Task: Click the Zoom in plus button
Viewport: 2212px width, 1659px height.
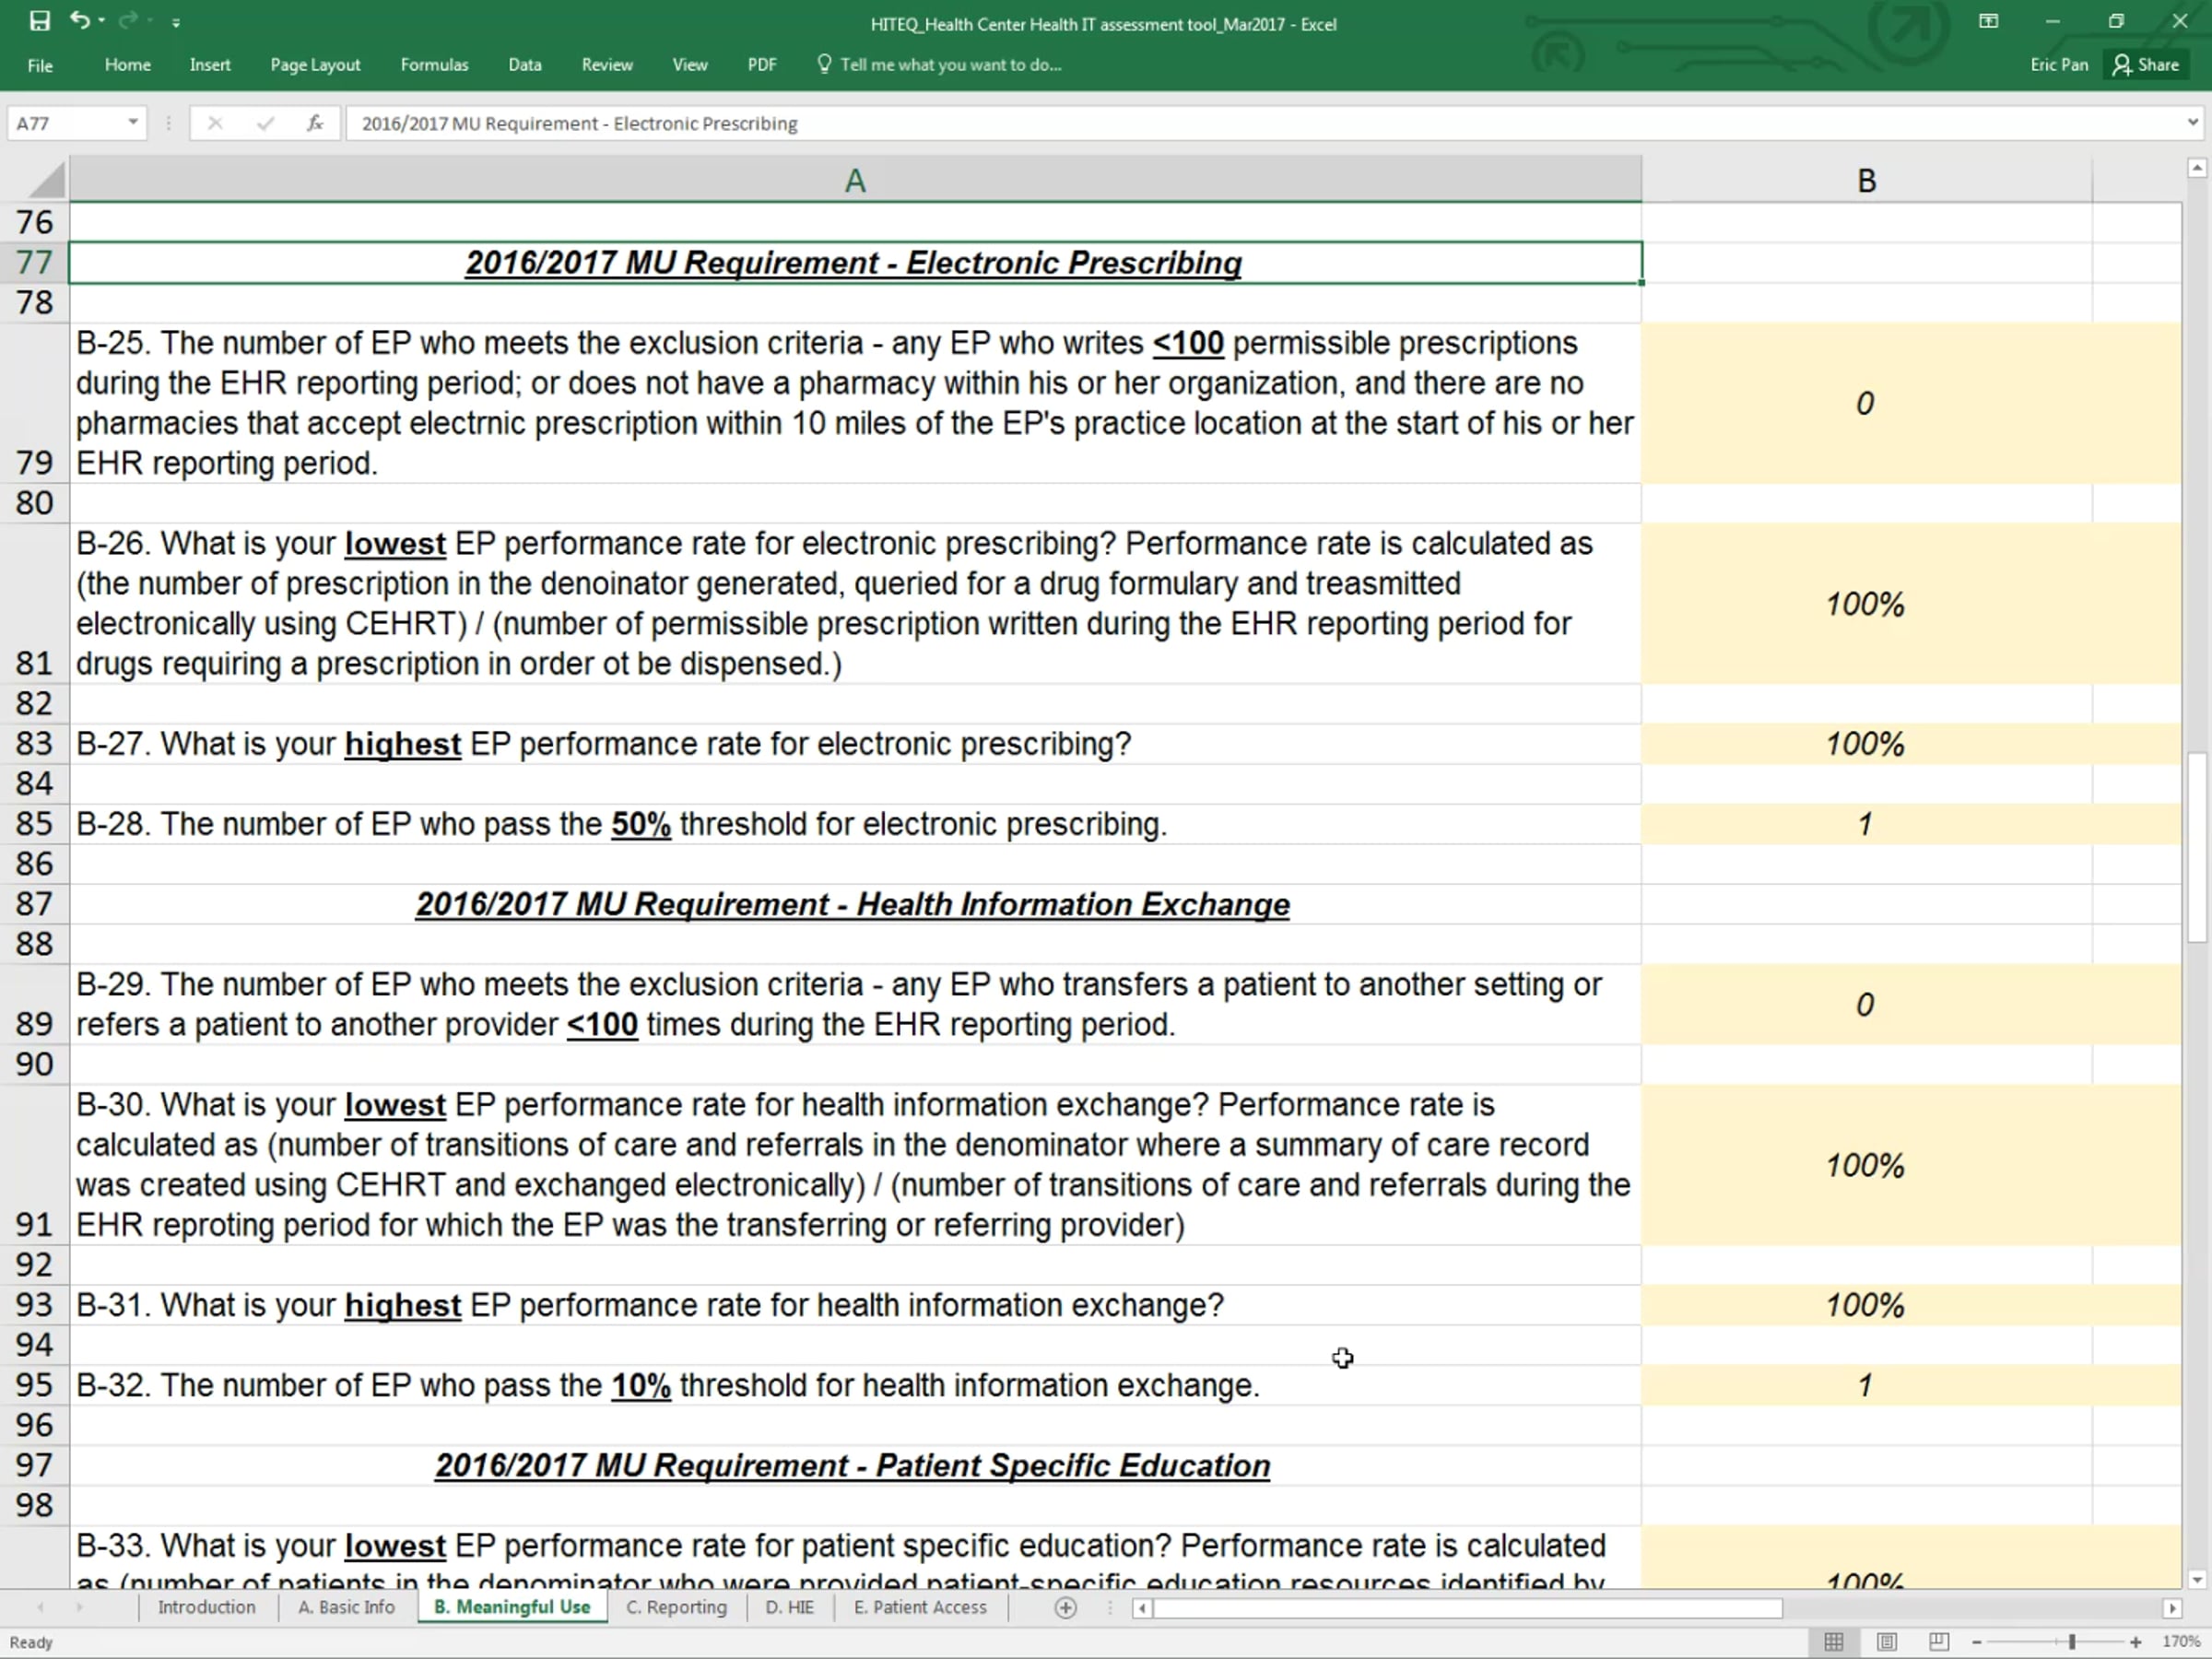Action: [2135, 1641]
